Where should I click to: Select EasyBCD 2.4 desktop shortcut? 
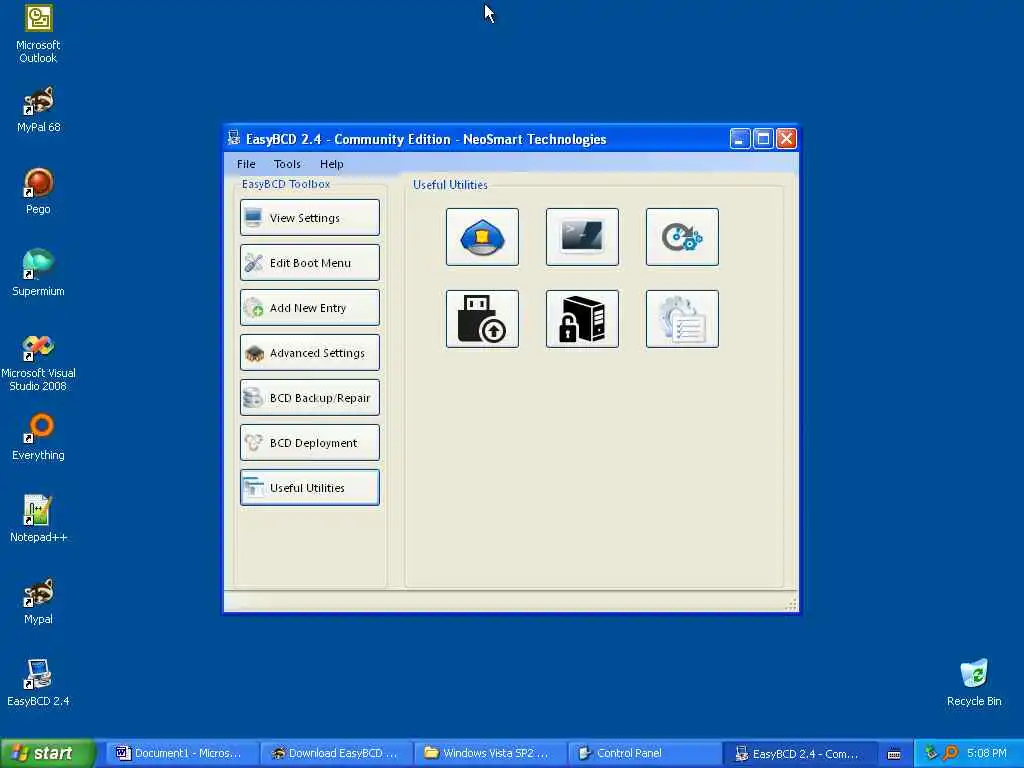[x=38, y=683]
